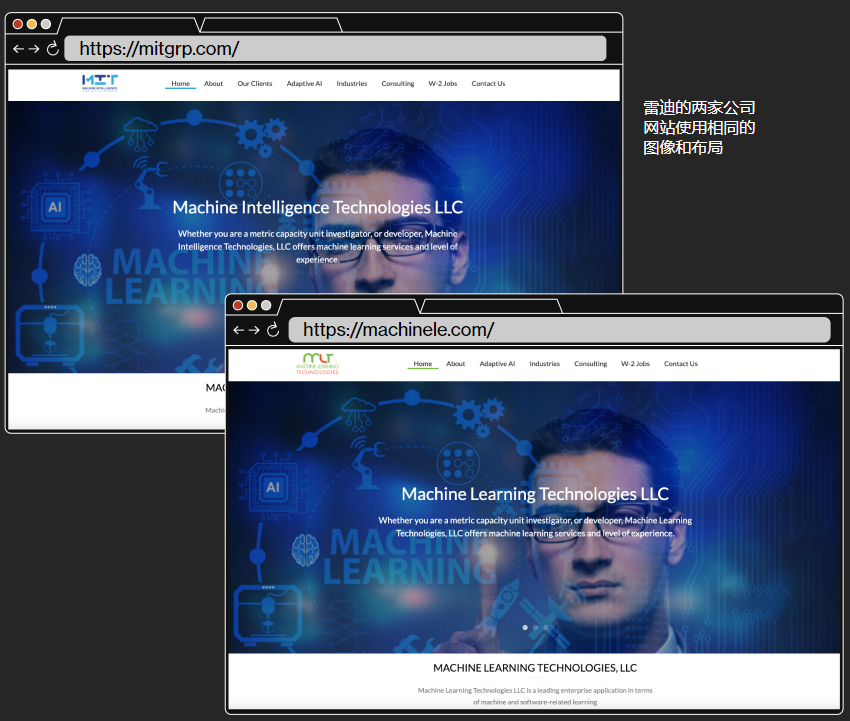Open Home on mitgrp site menu
This screenshot has width=850, height=721.
pyautogui.click(x=181, y=83)
